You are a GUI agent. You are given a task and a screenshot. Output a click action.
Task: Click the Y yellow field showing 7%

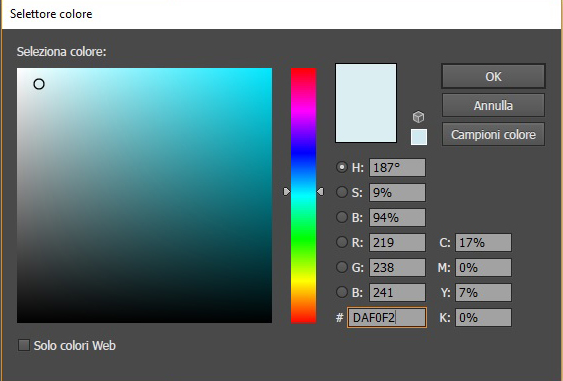pos(483,292)
